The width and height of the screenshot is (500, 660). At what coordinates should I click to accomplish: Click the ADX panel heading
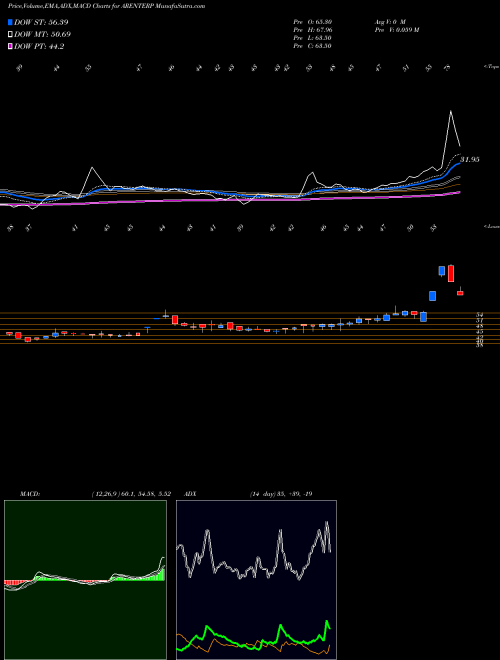click(191, 494)
